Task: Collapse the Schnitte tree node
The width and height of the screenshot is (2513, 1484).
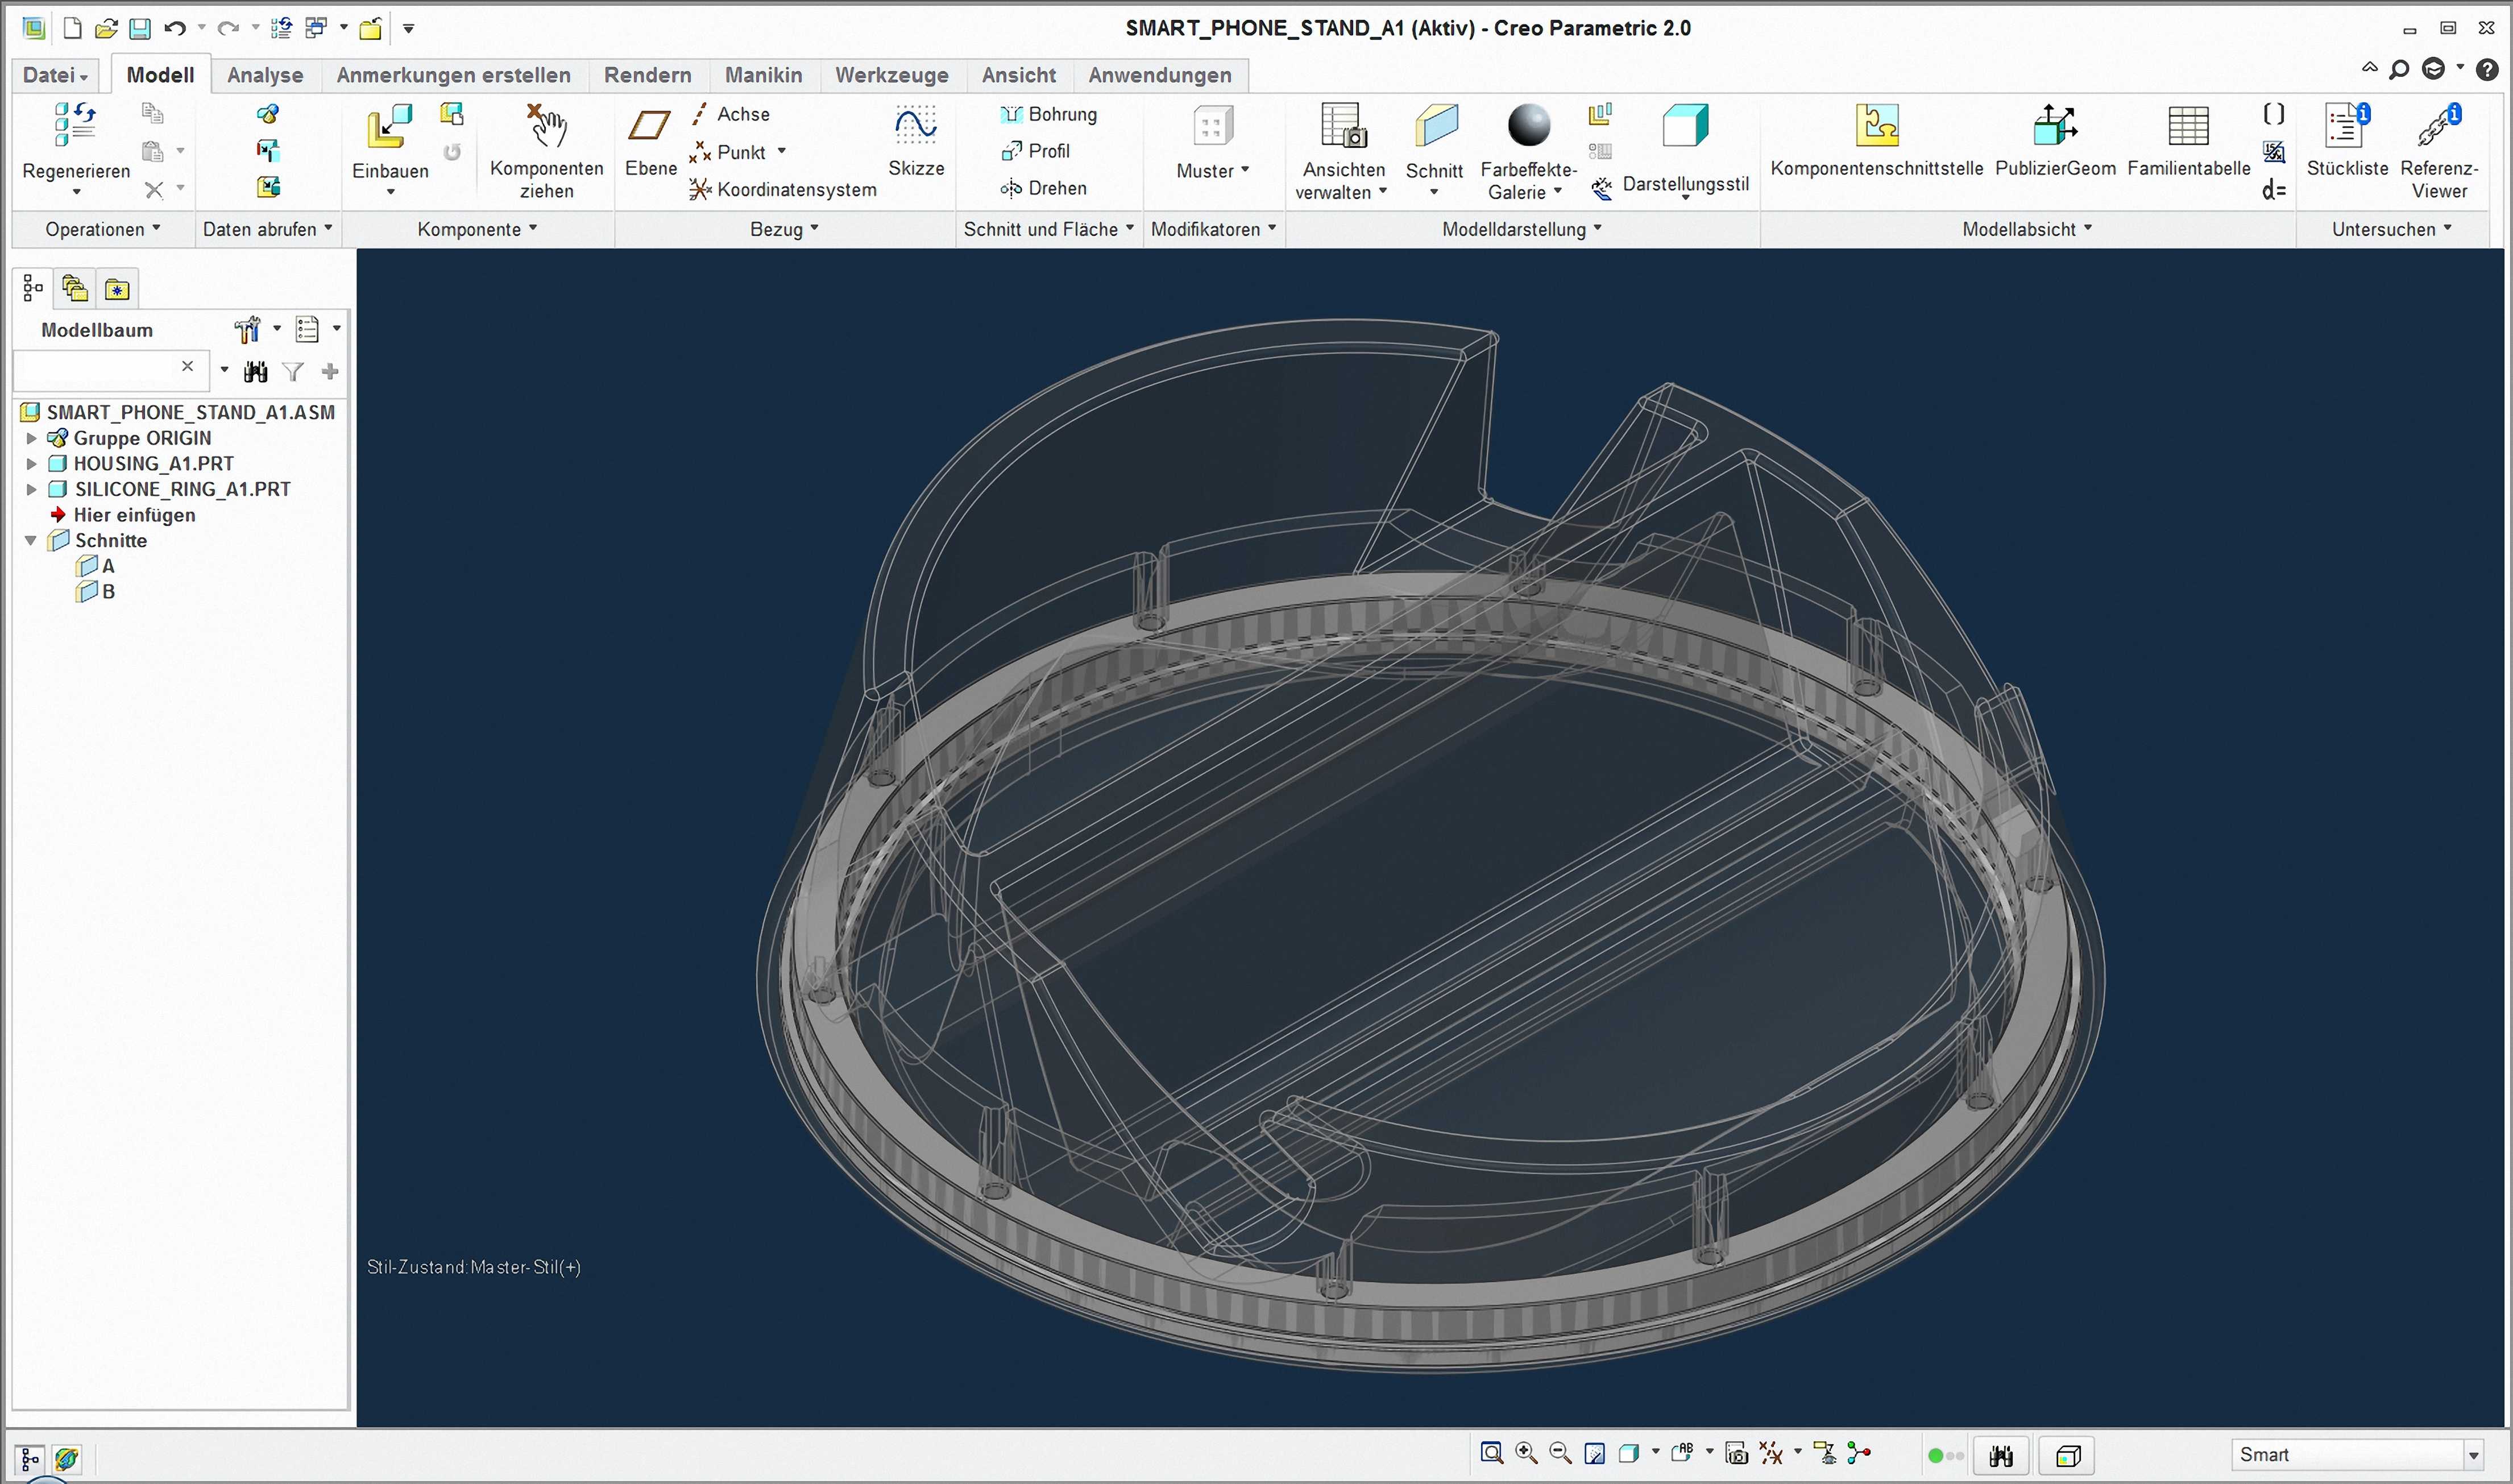Action: 31,540
